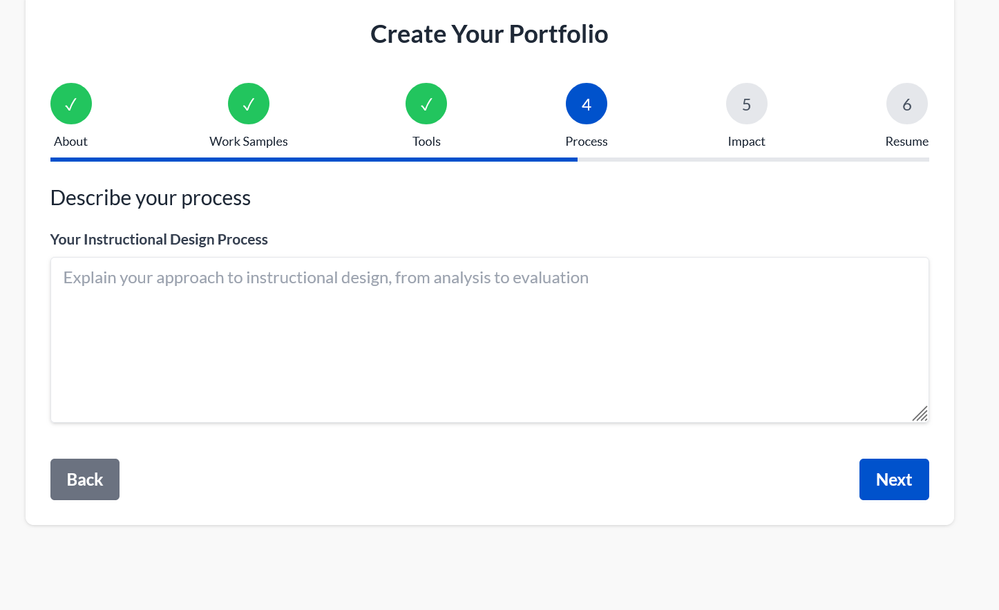This screenshot has width=999, height=610.
Task: Click the Describe your process heading
Action: 150,198
